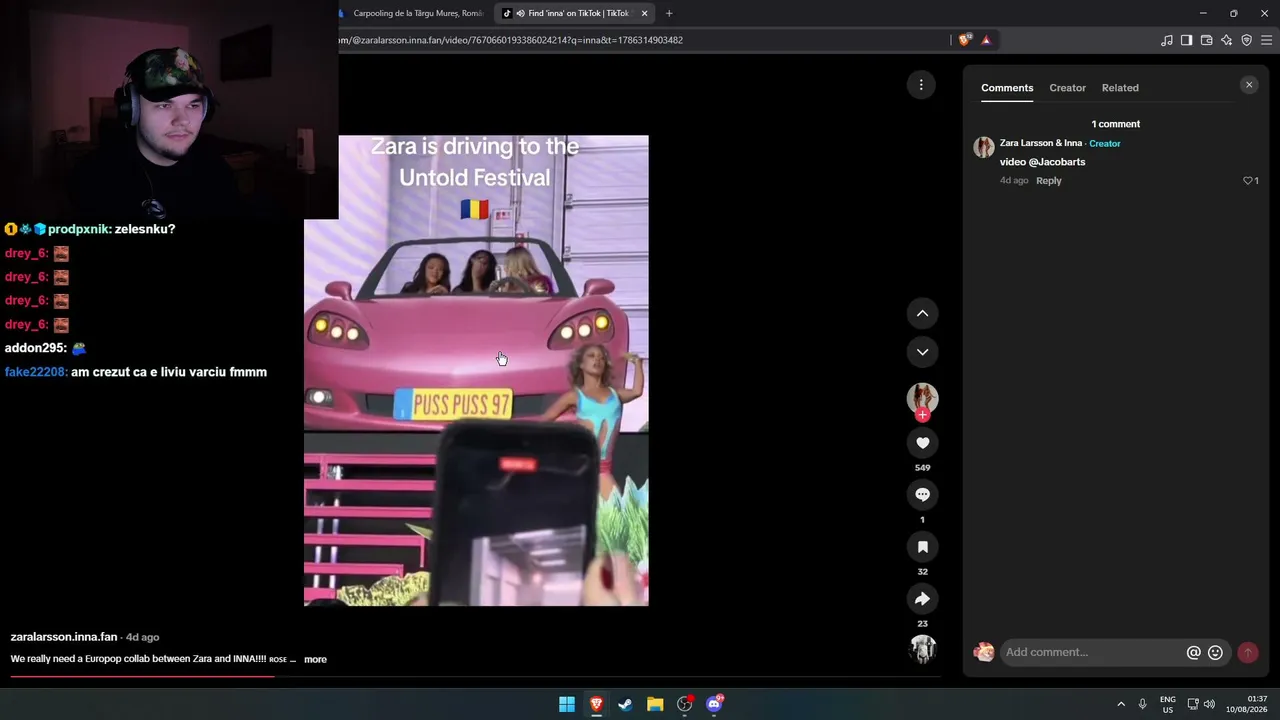The height and width of the screenshot is (720, 1280).
Task: Open the Zara Larsson & Inna commenter profile
Action: tap(1041, 143)
